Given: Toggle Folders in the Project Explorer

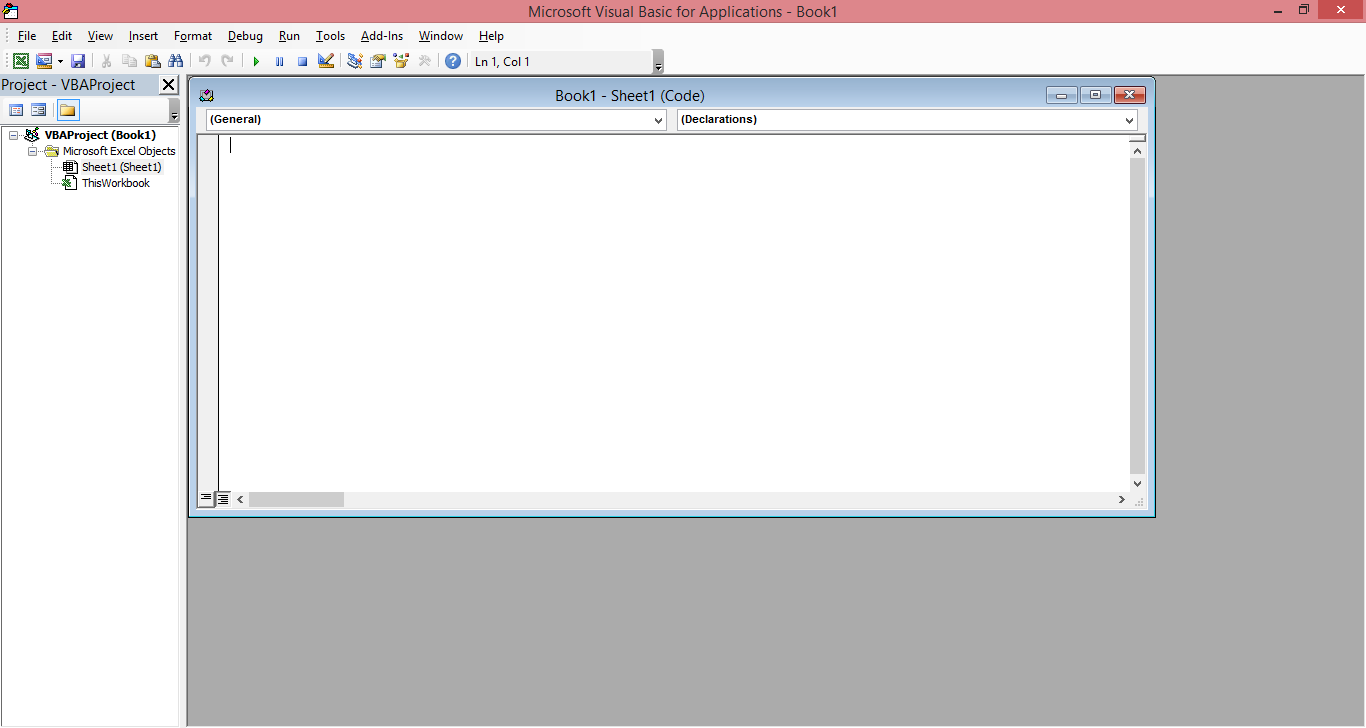Looking at the screenshot, I should point(67,109).
